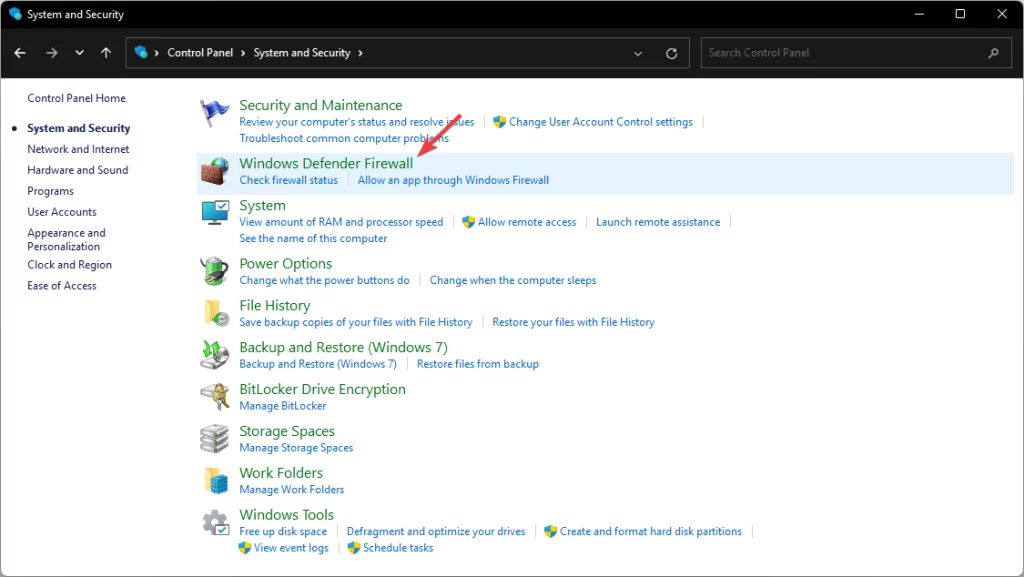Click the Windows Defender Firewall brick-wall icon
The width and height of the screenshot is (1024, 577).
click(x=213, y=170)
